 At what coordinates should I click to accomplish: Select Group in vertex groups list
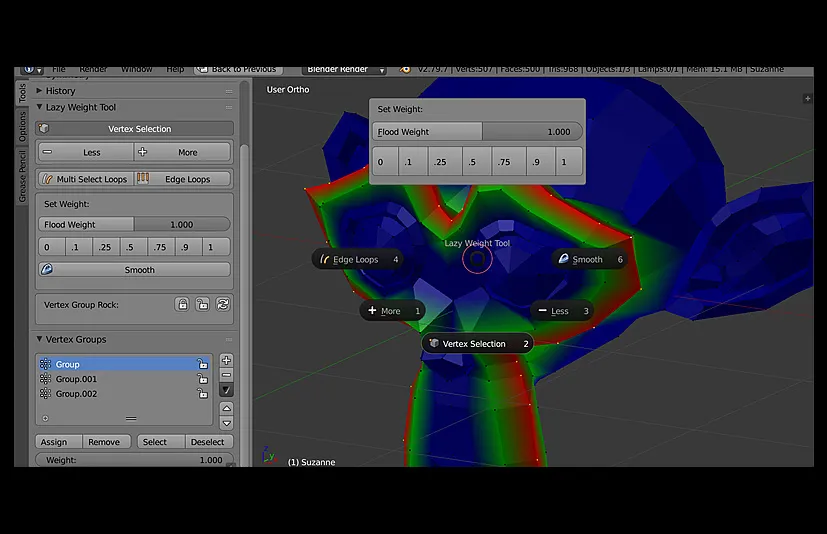pos(124,364)
